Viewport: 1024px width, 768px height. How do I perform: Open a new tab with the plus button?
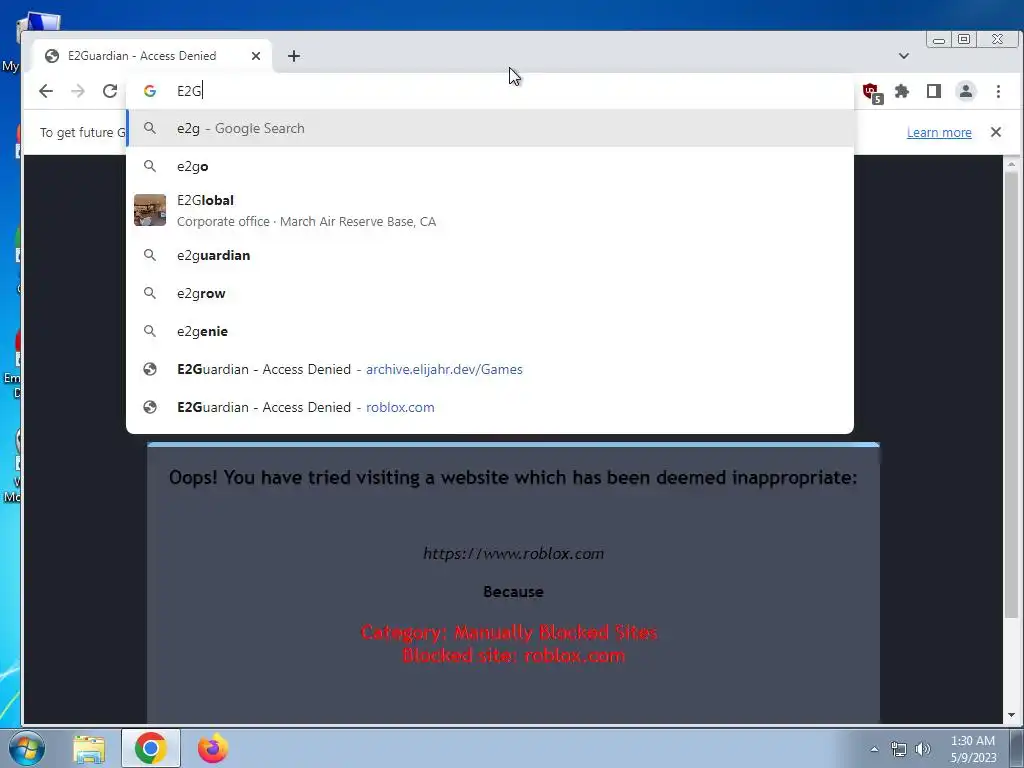294,56
